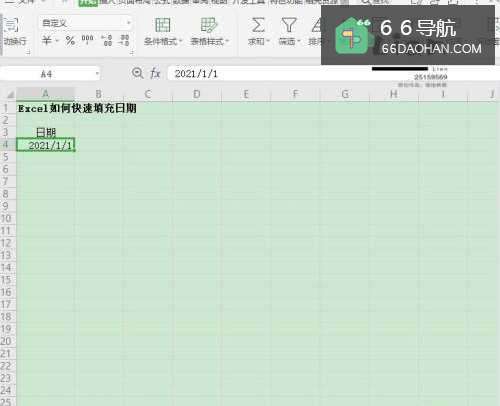Click the 筛选 funnel filter icon
Image resolution: width=500 pixels, height=406 pixels.
(289, 25)
